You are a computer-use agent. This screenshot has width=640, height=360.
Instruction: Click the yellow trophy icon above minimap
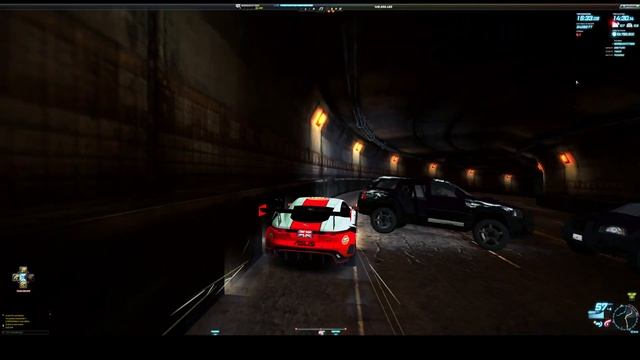(631, 296)
